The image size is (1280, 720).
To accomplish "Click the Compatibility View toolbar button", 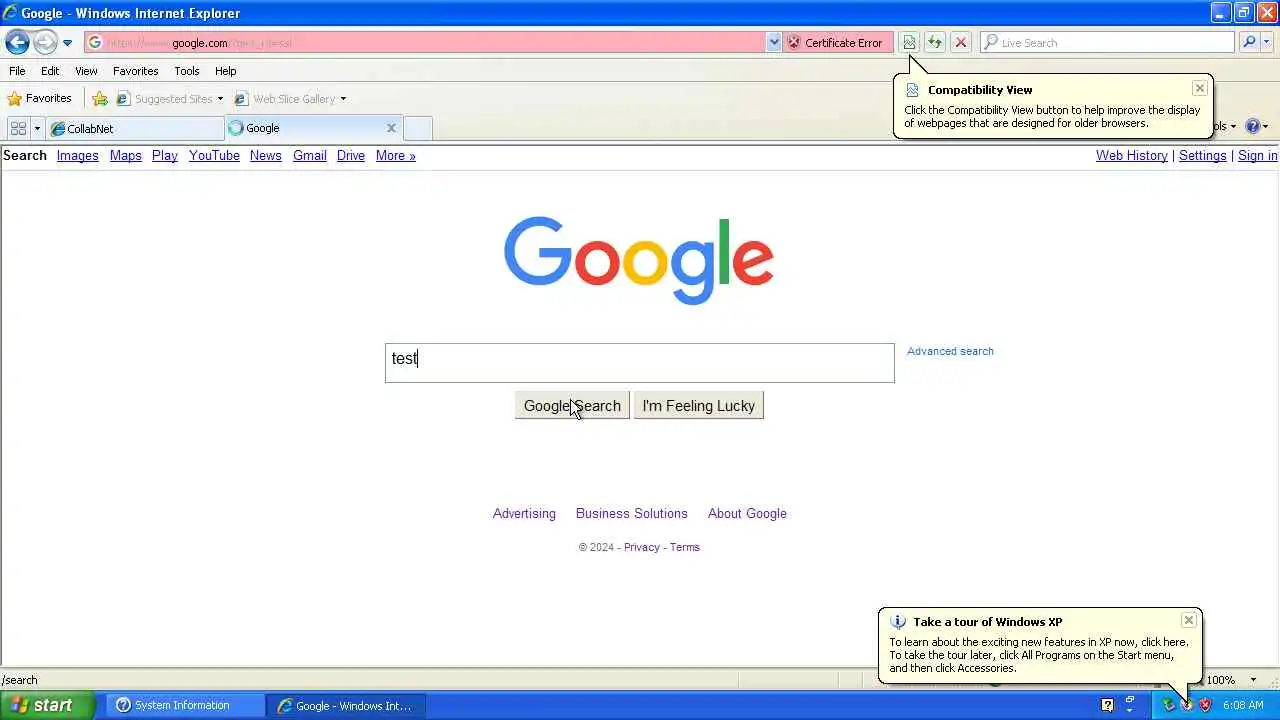I will [909, 42].
